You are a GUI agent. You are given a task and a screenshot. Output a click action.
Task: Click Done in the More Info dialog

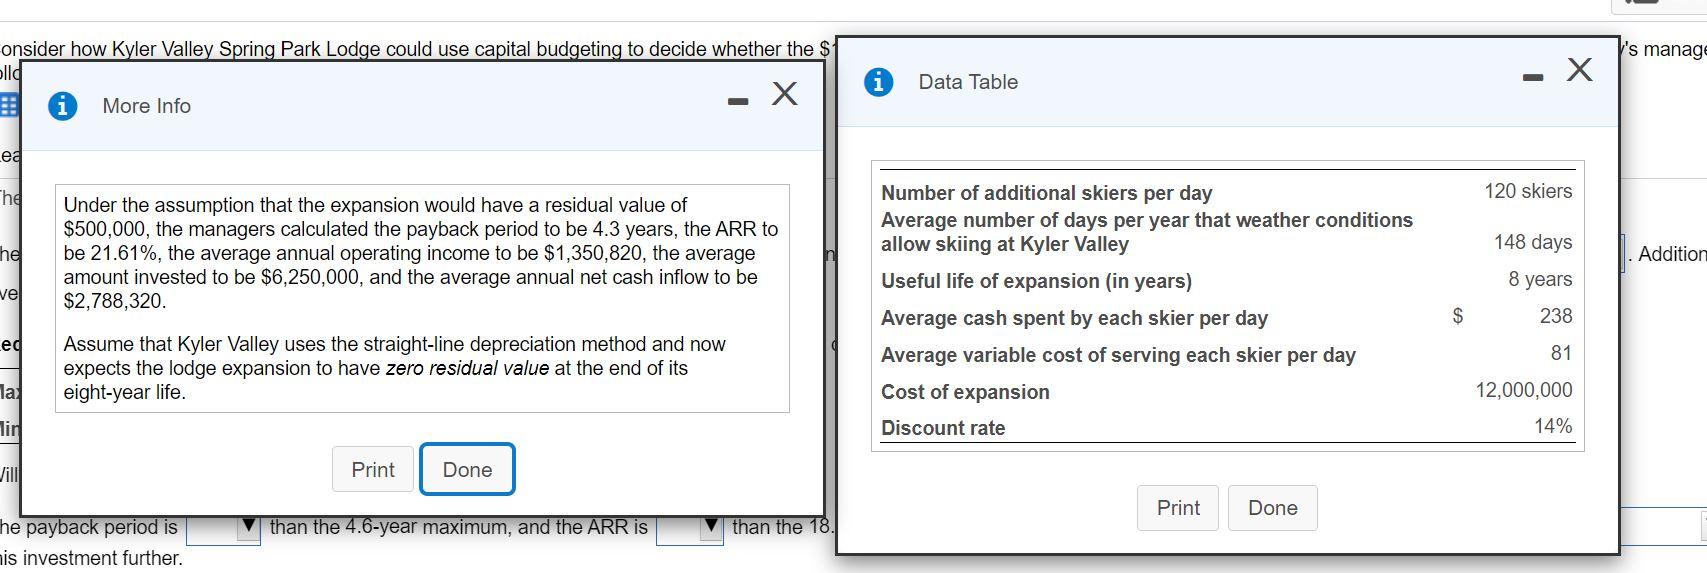pos(467,470)
